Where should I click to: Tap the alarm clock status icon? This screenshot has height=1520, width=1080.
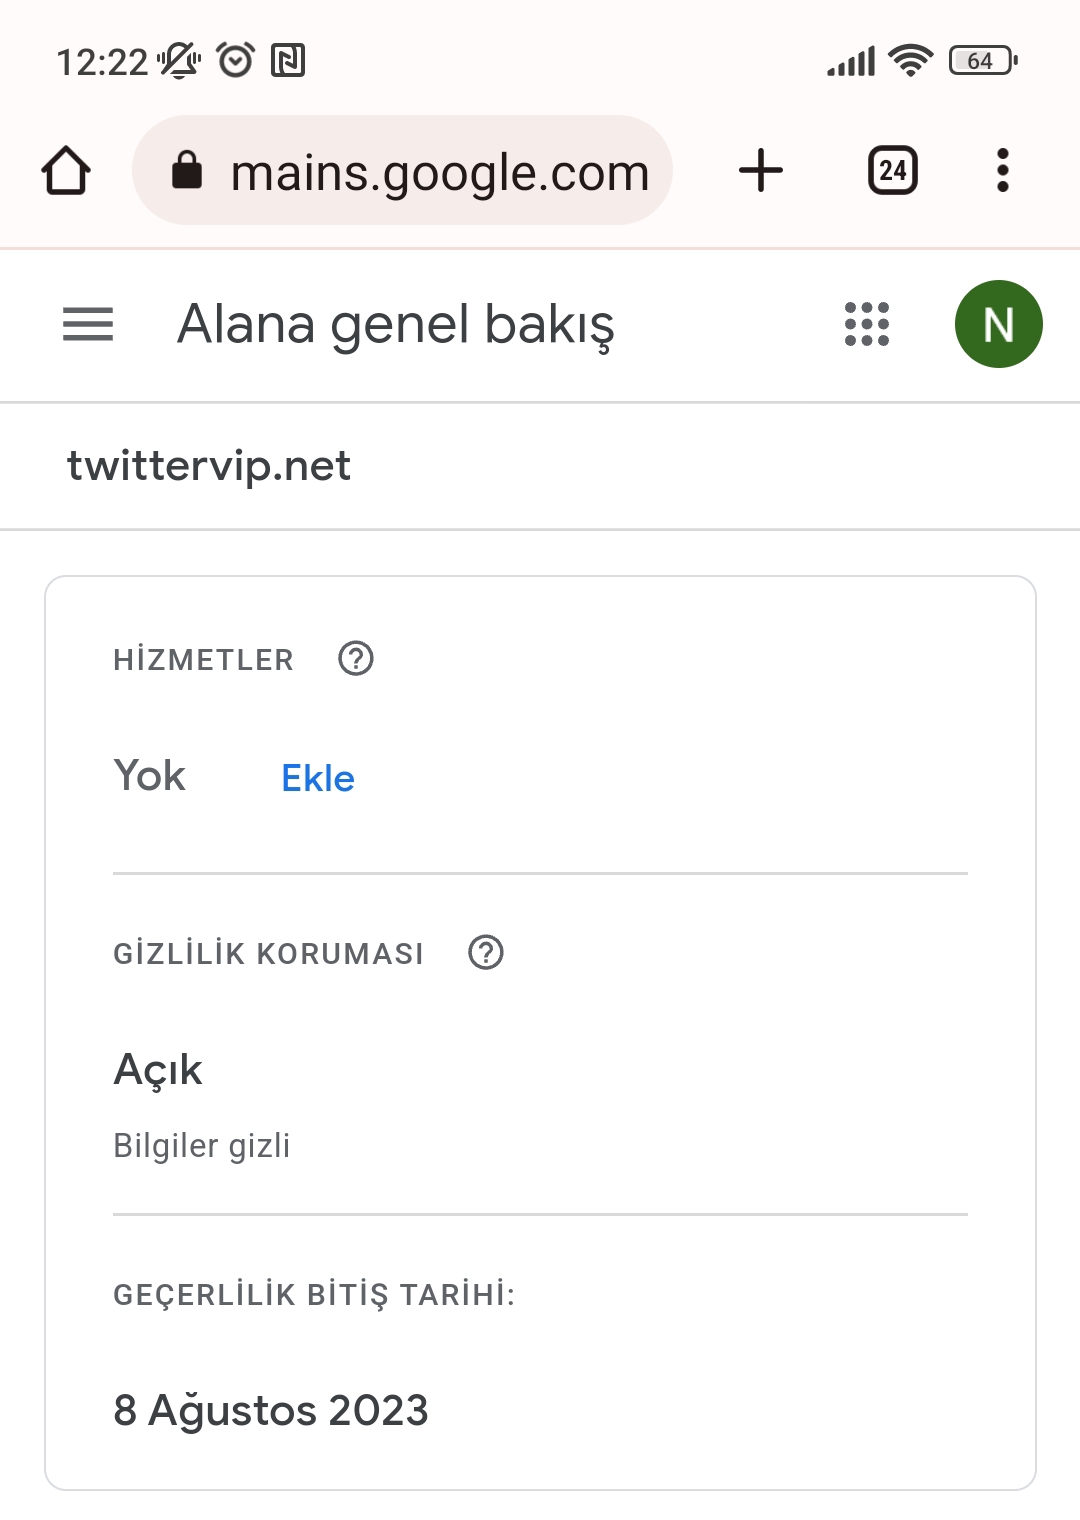tap(236, 60)
